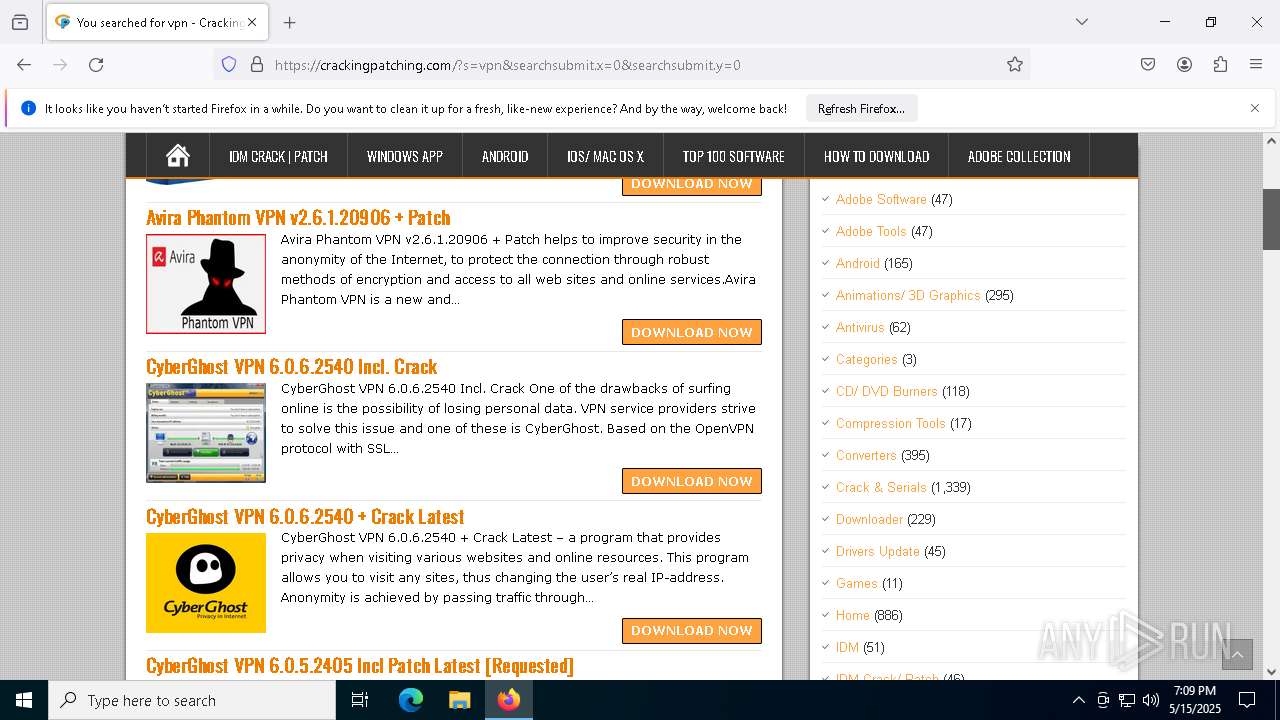Open the CyberGhost VPN 6.0.5.2405 Incl Patch title
The image size is (1280, 720).
360,665
